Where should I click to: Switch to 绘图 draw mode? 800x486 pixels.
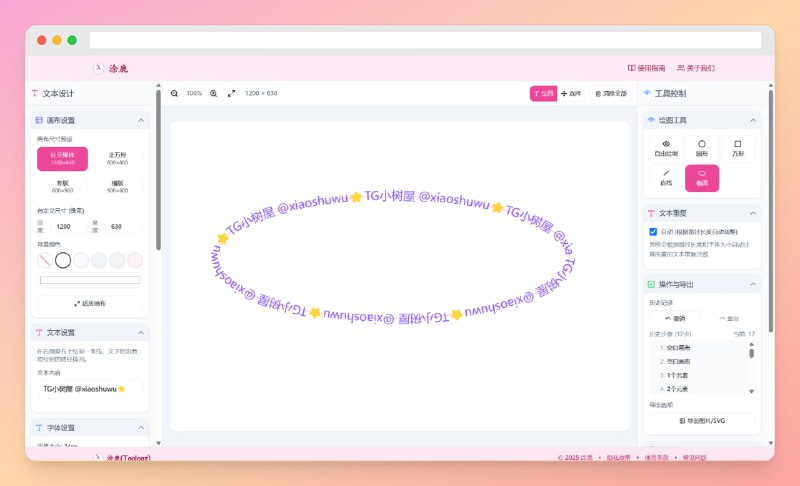(543, 93)
